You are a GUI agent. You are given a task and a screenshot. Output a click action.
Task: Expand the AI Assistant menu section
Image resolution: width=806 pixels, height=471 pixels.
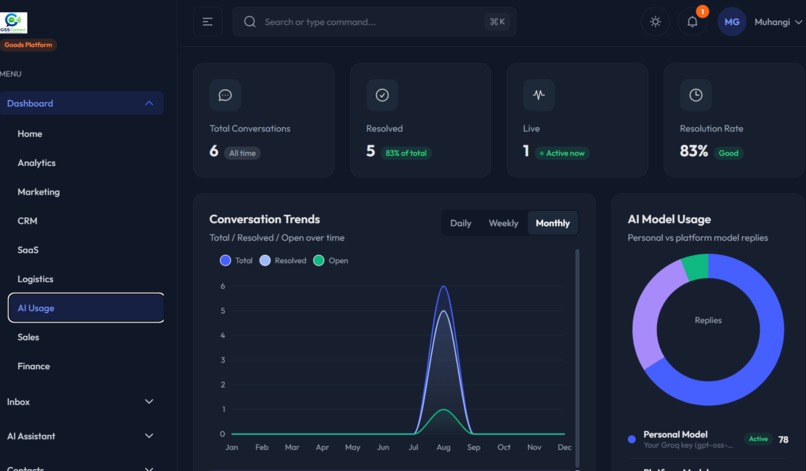(x=82, y=436)
